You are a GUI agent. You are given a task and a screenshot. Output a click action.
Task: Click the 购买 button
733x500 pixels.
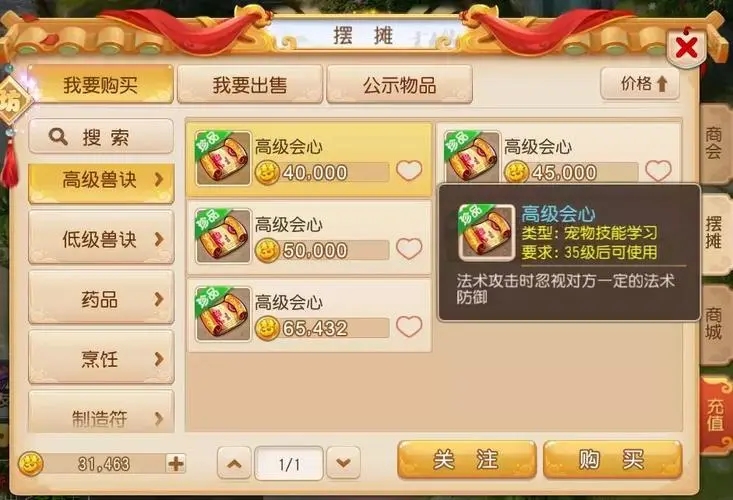tap(612, 459)
